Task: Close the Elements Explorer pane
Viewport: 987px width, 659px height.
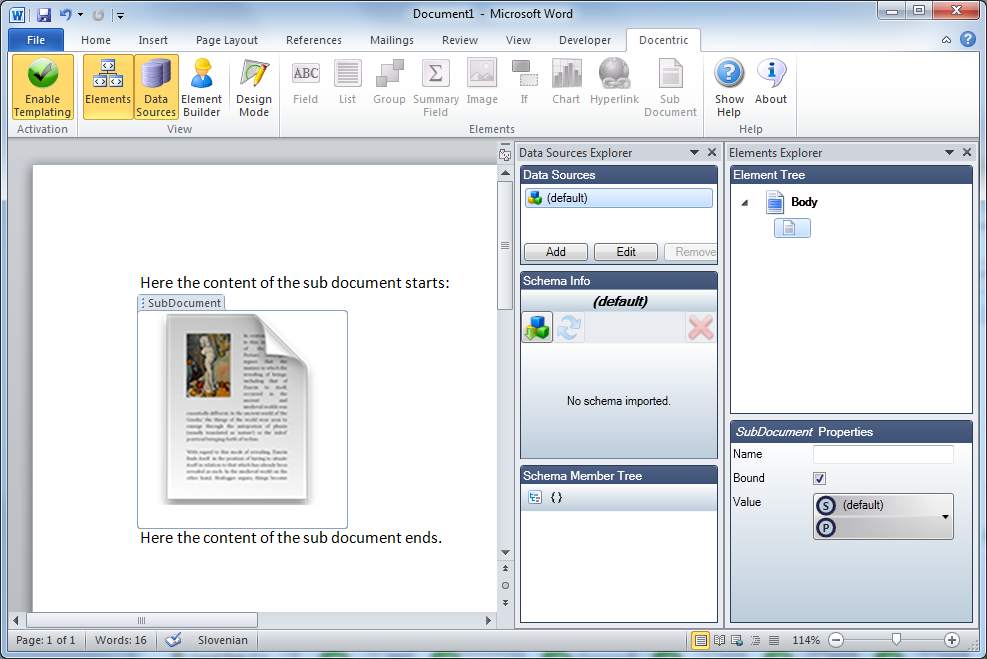Action: point(967,152)
